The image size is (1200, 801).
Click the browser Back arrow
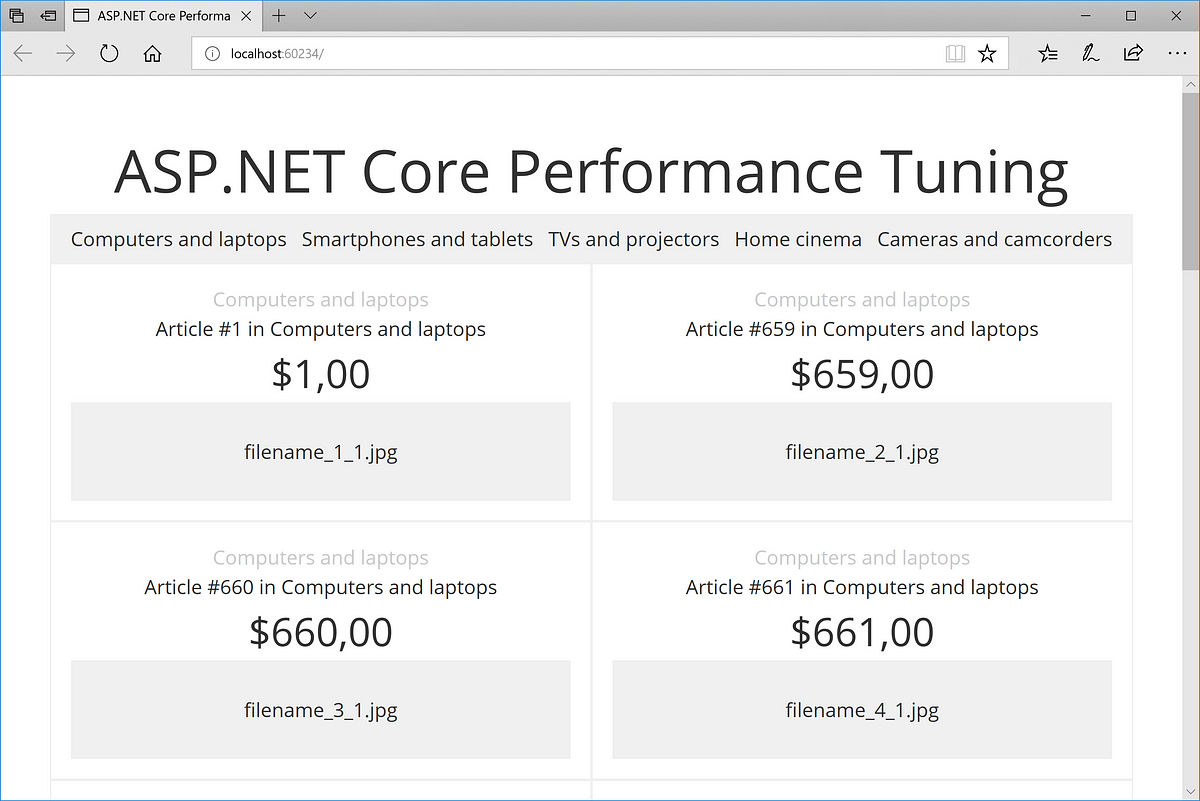point(22,54)
